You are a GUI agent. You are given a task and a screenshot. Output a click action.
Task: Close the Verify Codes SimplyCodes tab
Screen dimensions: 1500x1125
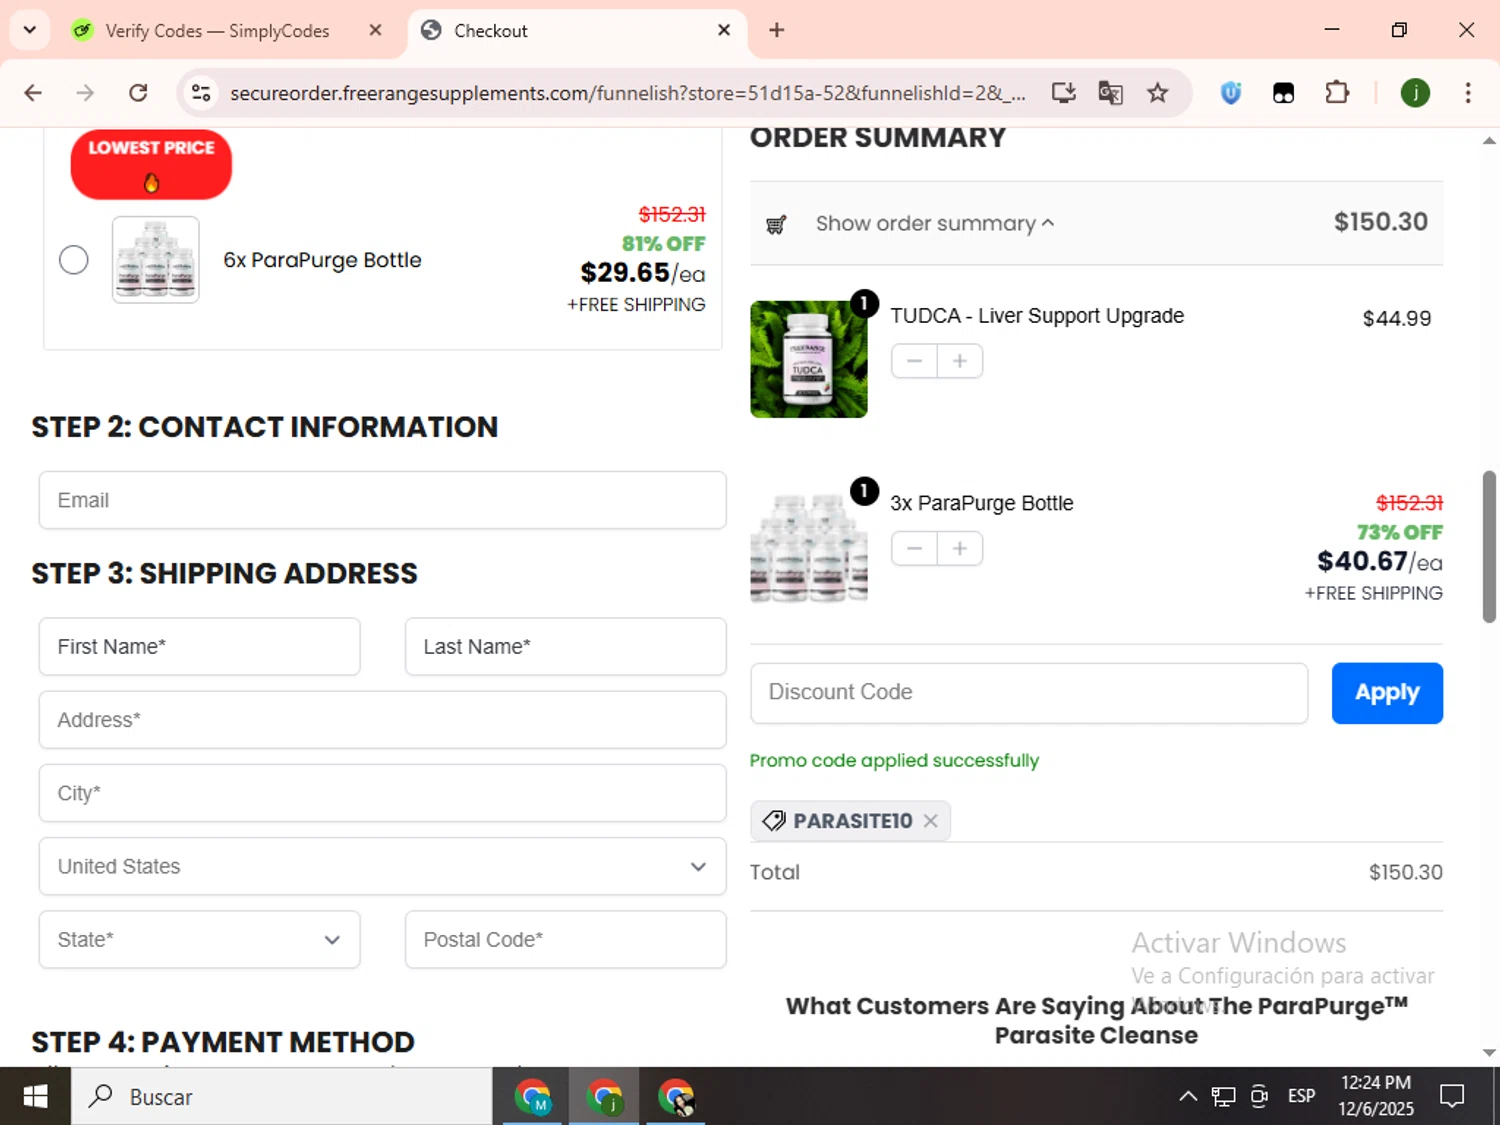(x=375, y=30)
